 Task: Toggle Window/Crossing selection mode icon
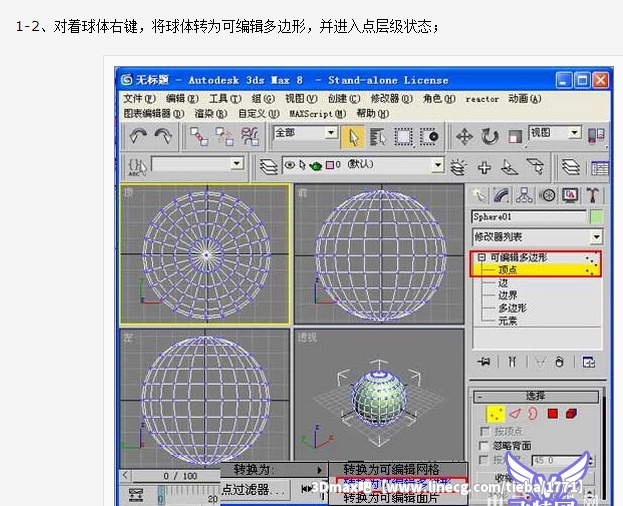pos(429,137)
